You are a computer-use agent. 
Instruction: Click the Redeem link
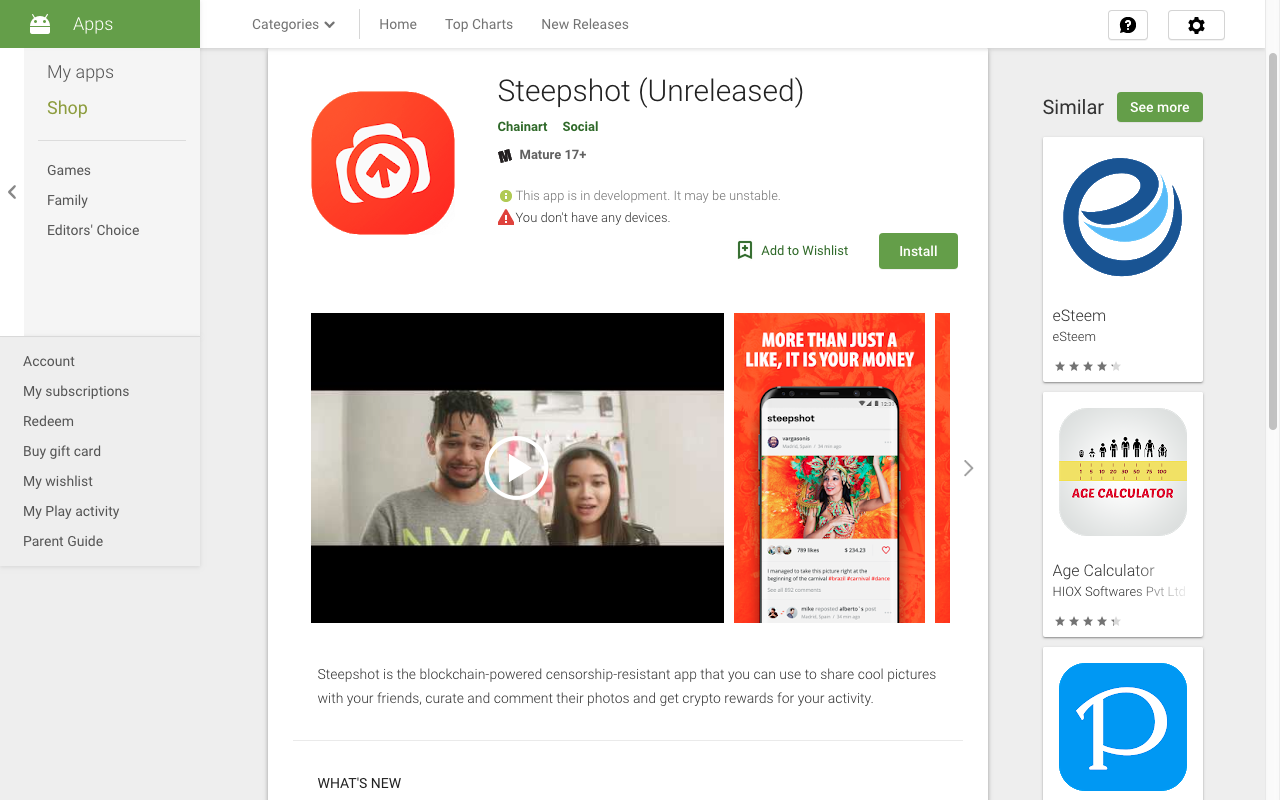pyautogui.click(x=48, y=421)
